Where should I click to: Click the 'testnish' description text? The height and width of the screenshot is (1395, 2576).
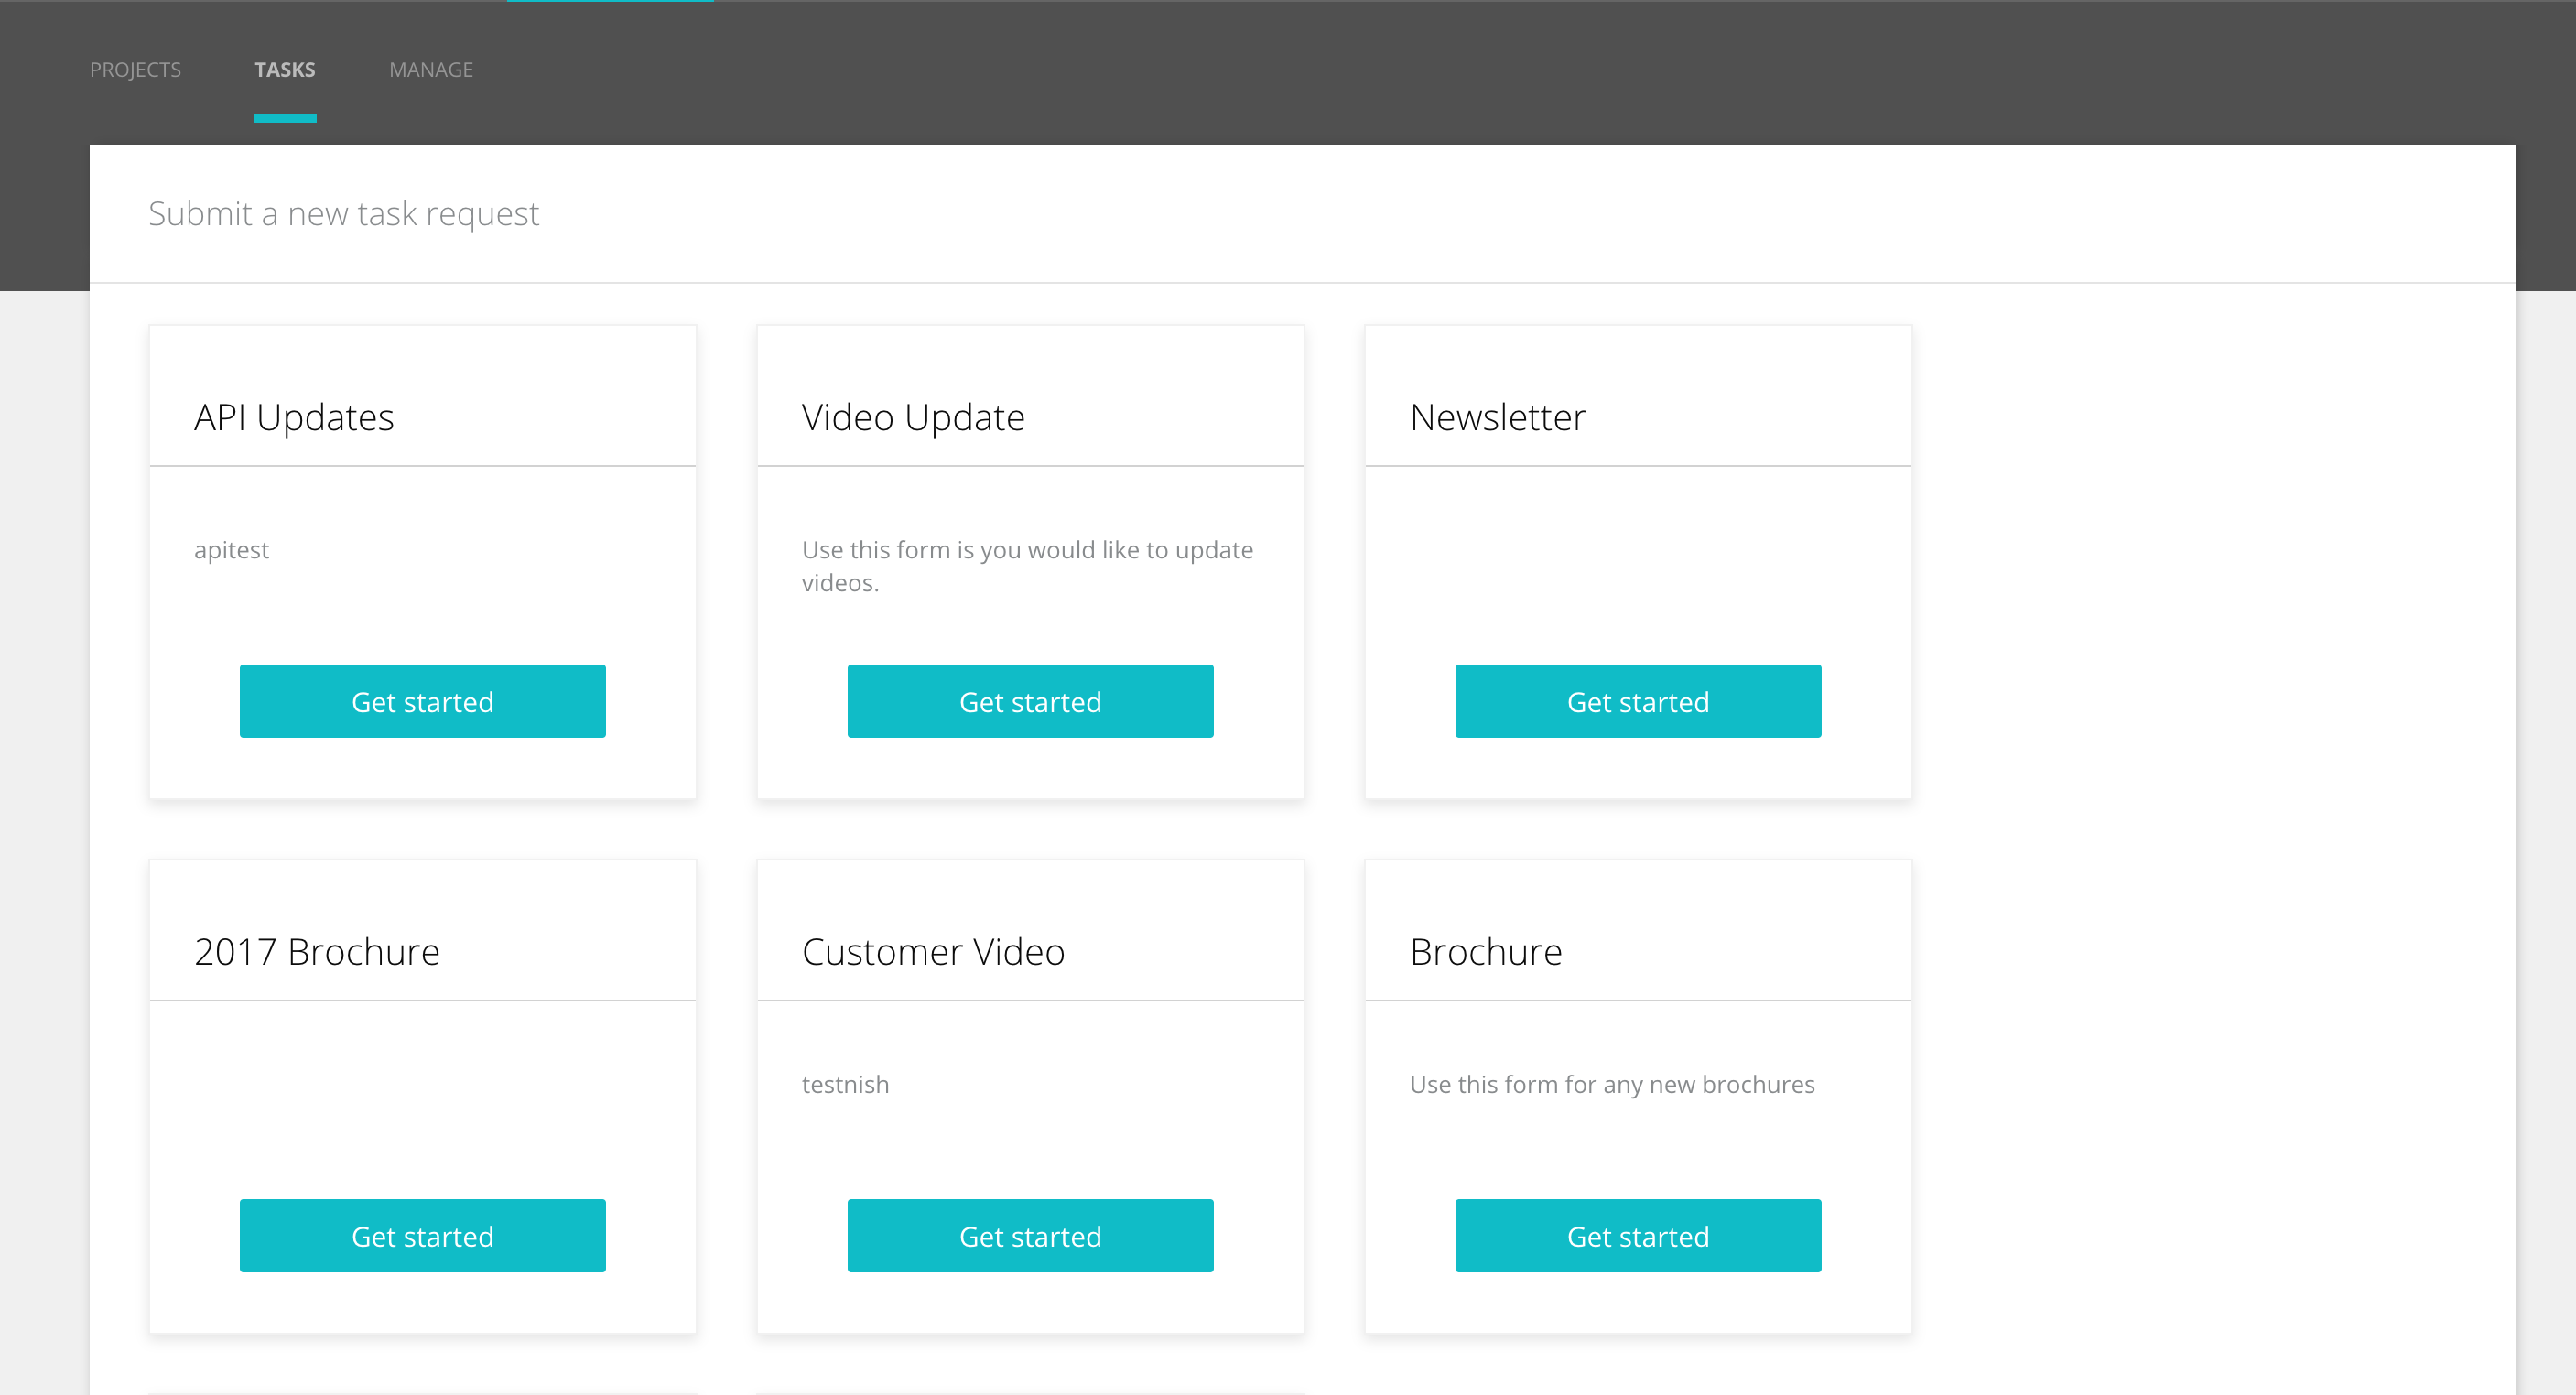click(x=845, y=1084)
